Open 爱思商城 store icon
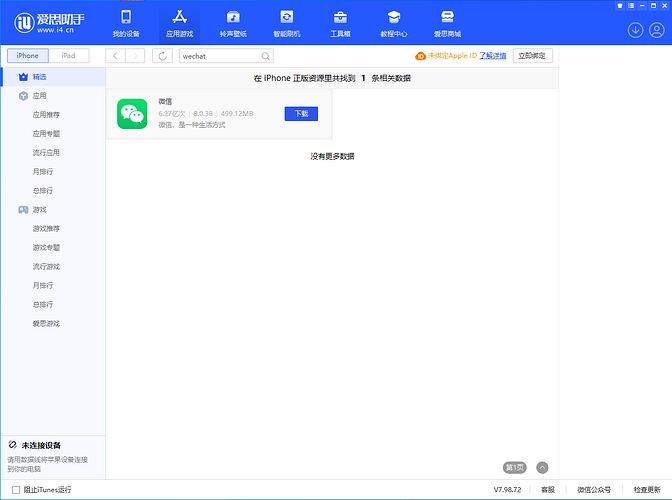672x500 pixels. (x=447, y=22)
